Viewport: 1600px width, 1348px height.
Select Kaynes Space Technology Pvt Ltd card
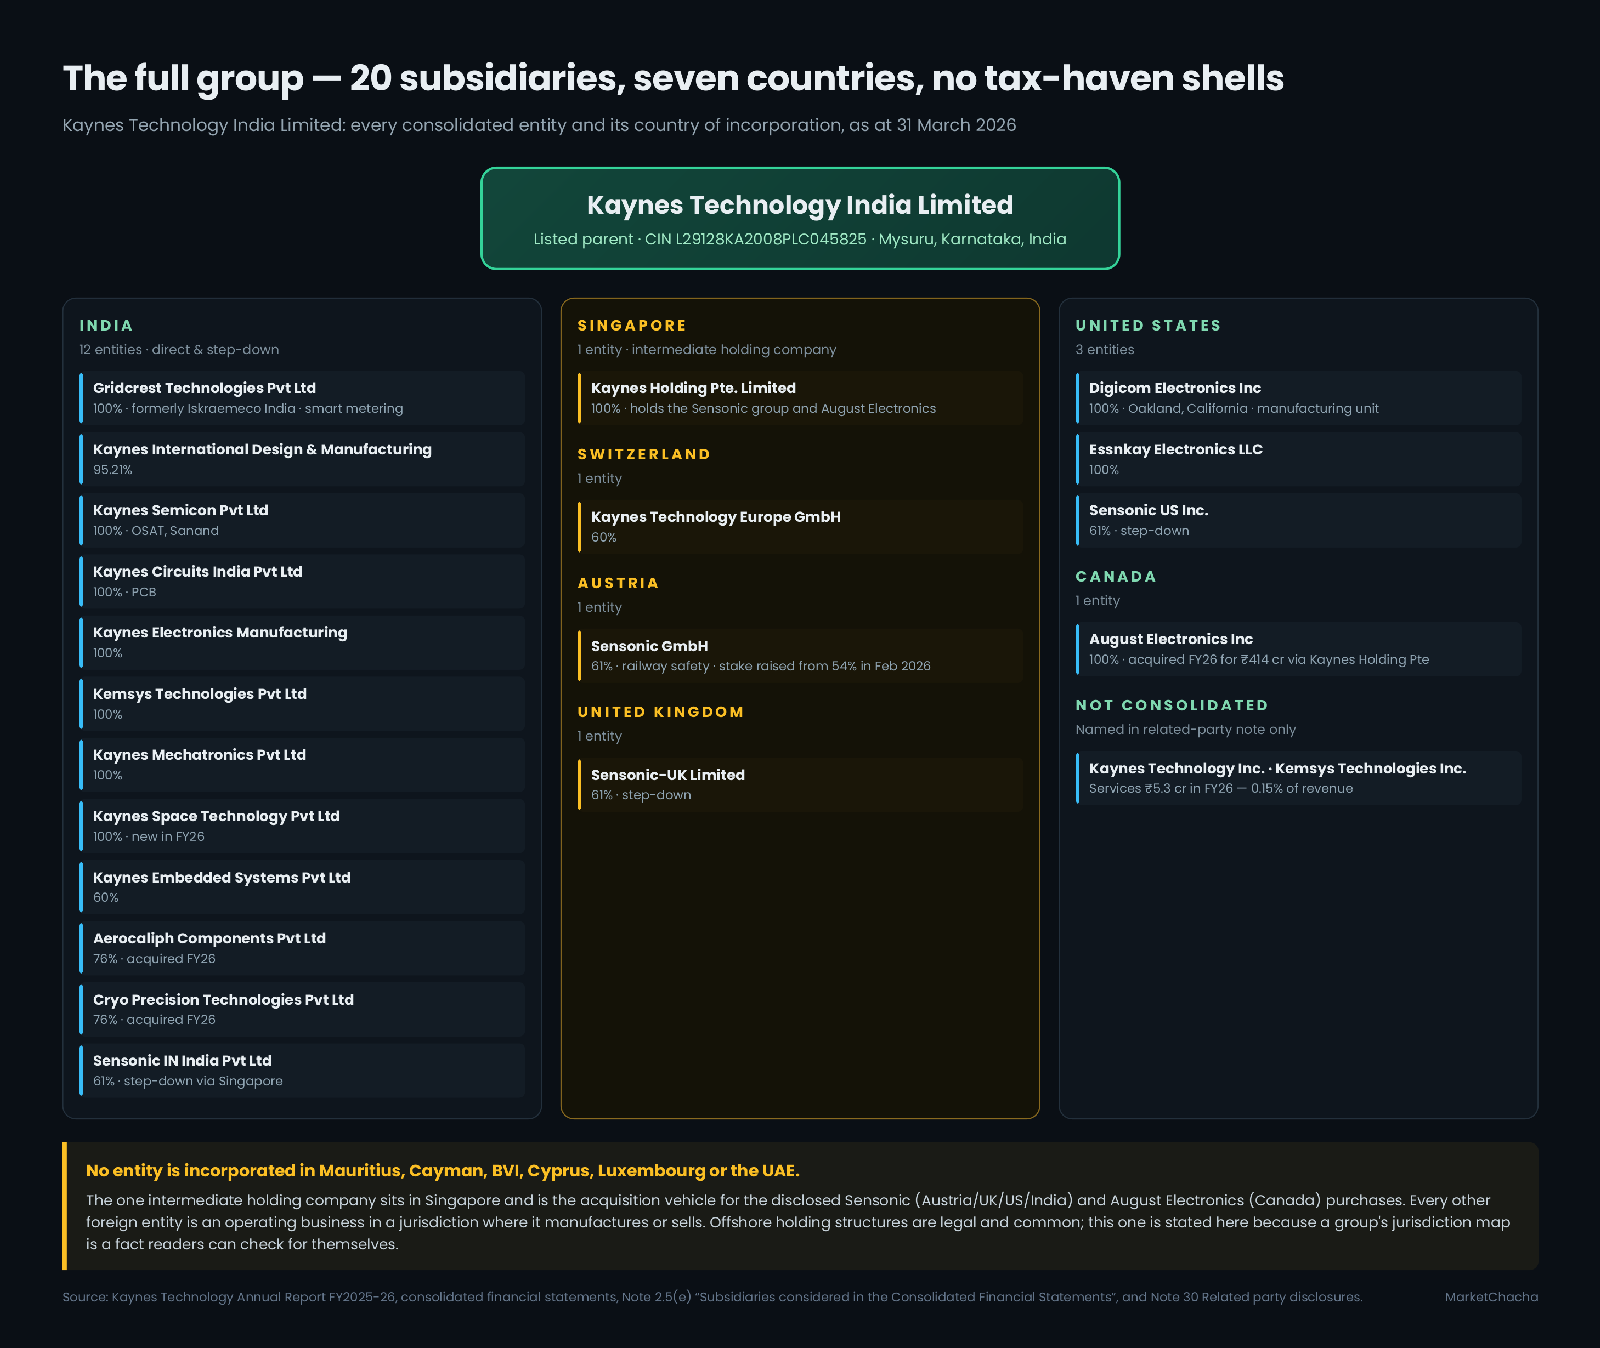pos(302,826)
